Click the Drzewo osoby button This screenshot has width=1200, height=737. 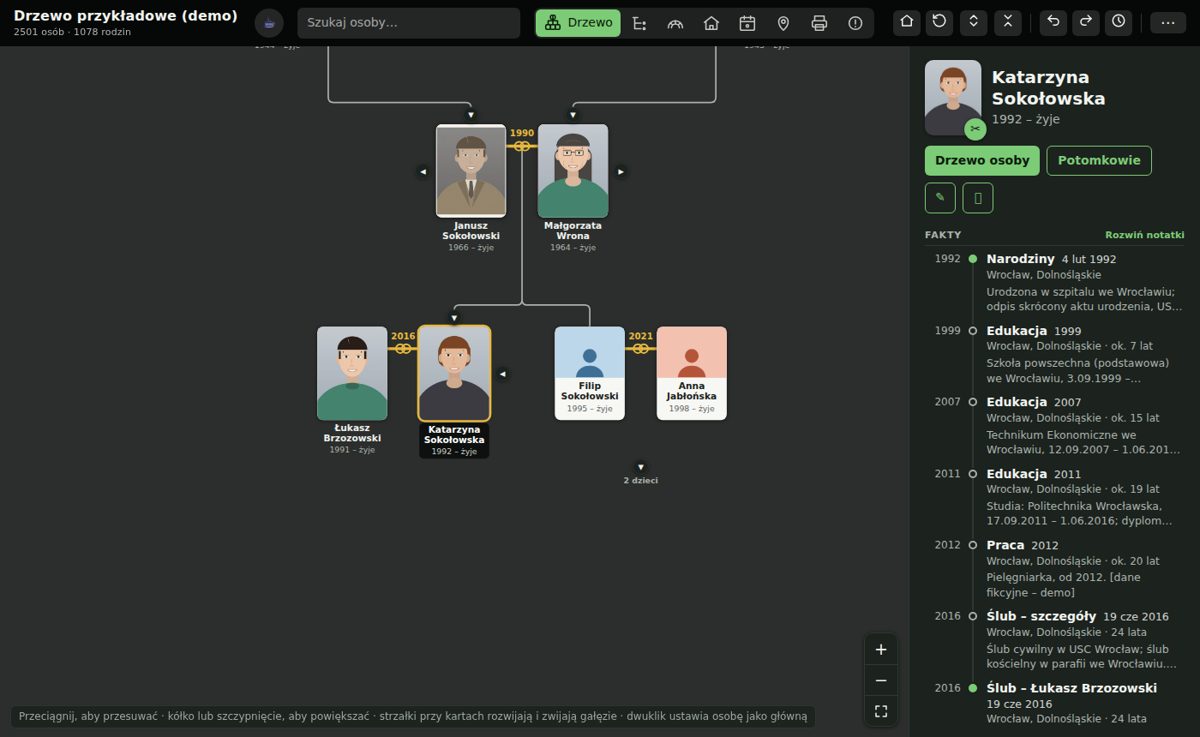[982, 160]
